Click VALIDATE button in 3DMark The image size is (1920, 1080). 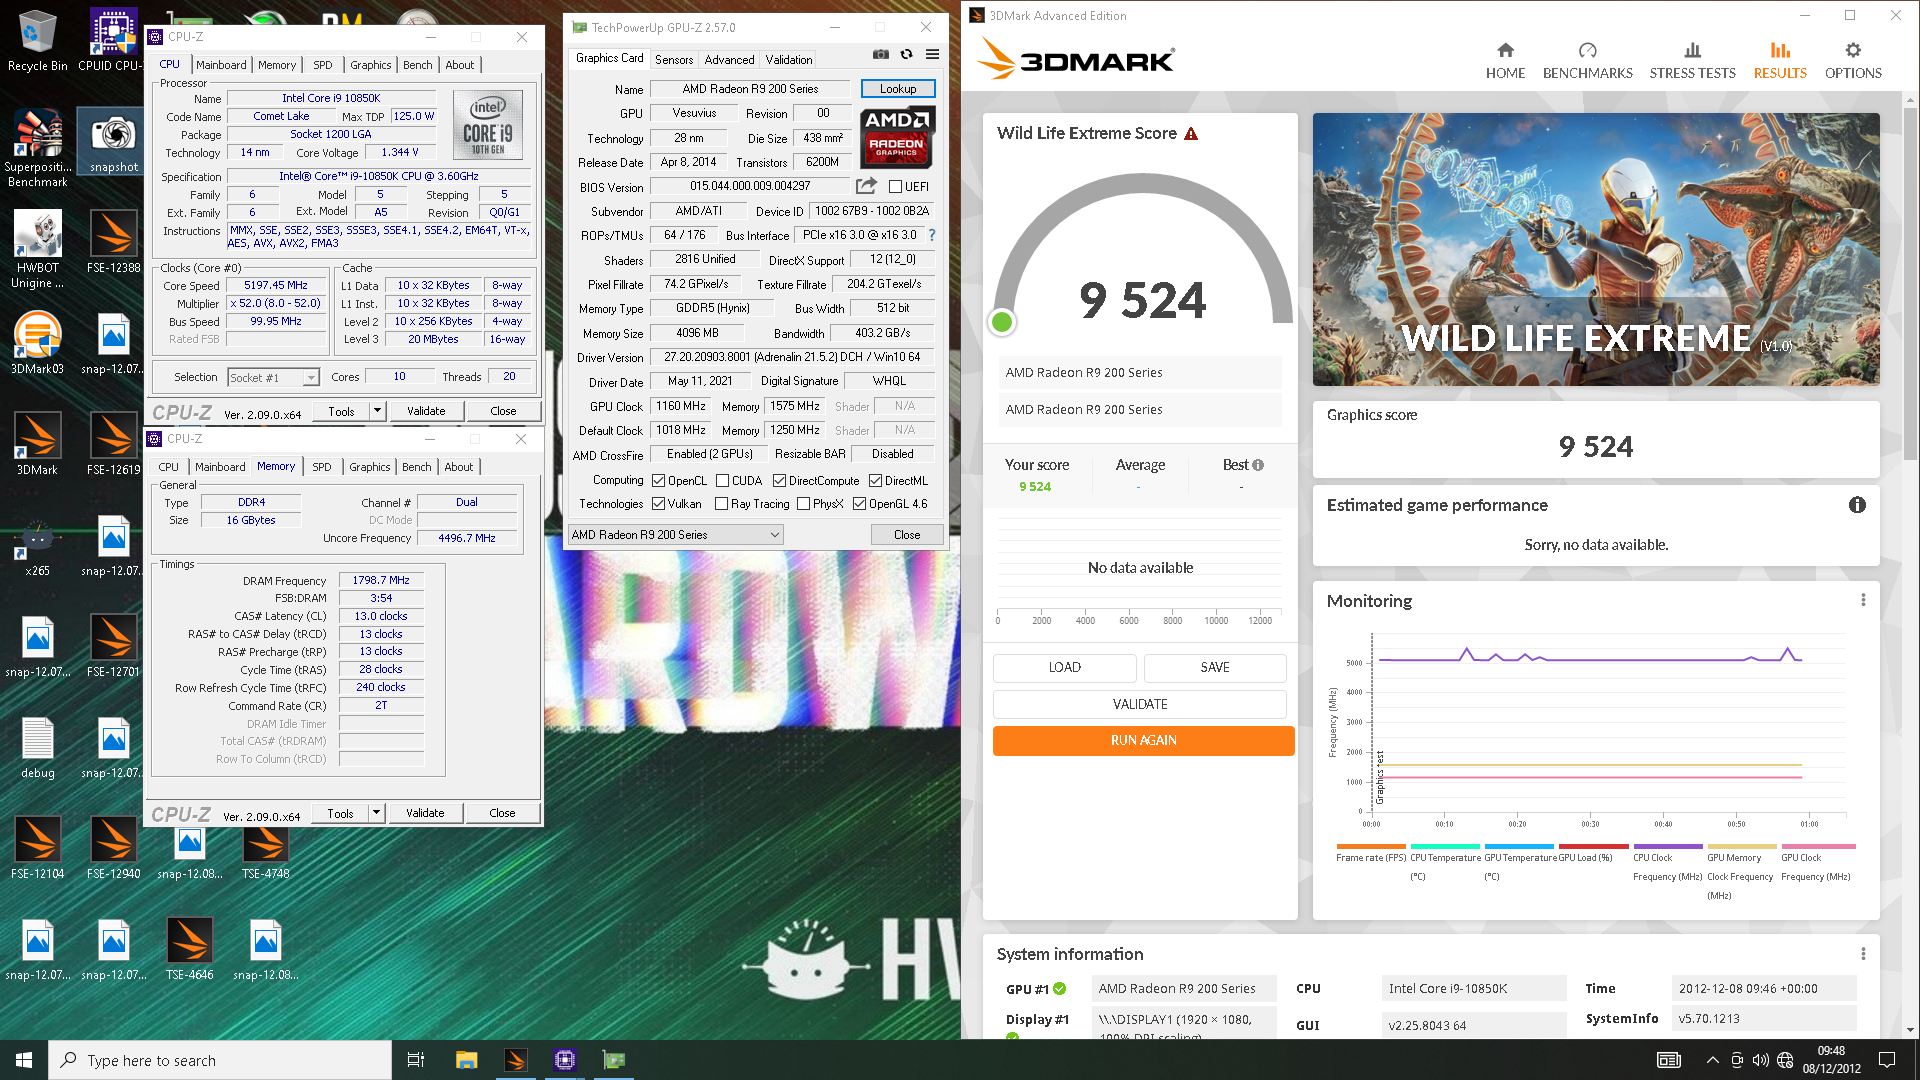pyautogui.click(x=1140, y=704)
